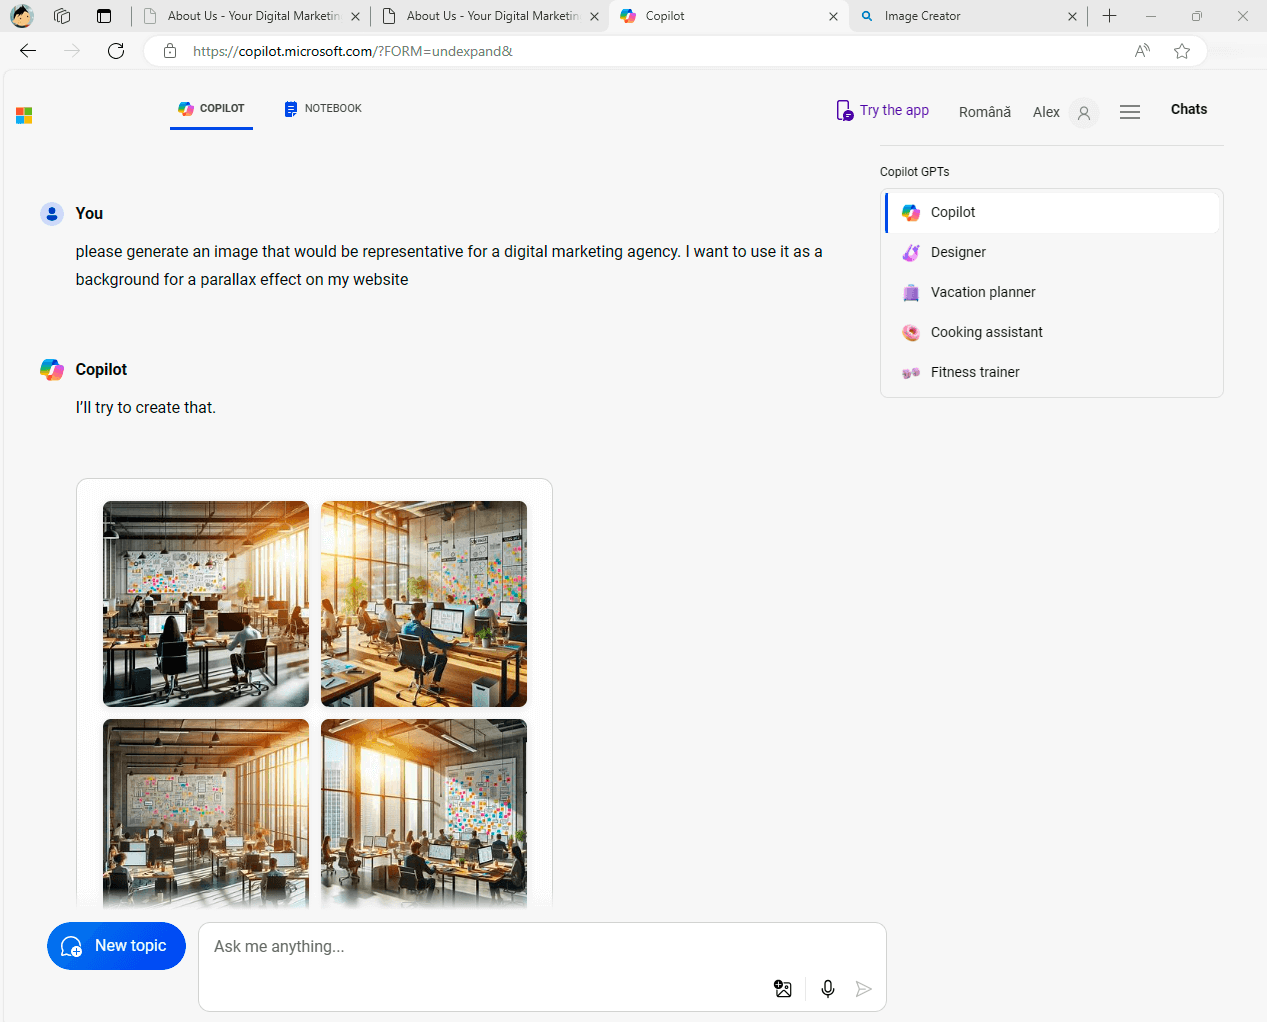This screenshot has height=1022, width=1267.
Task: Refresh the current page
Action: [x=116, y=51]
